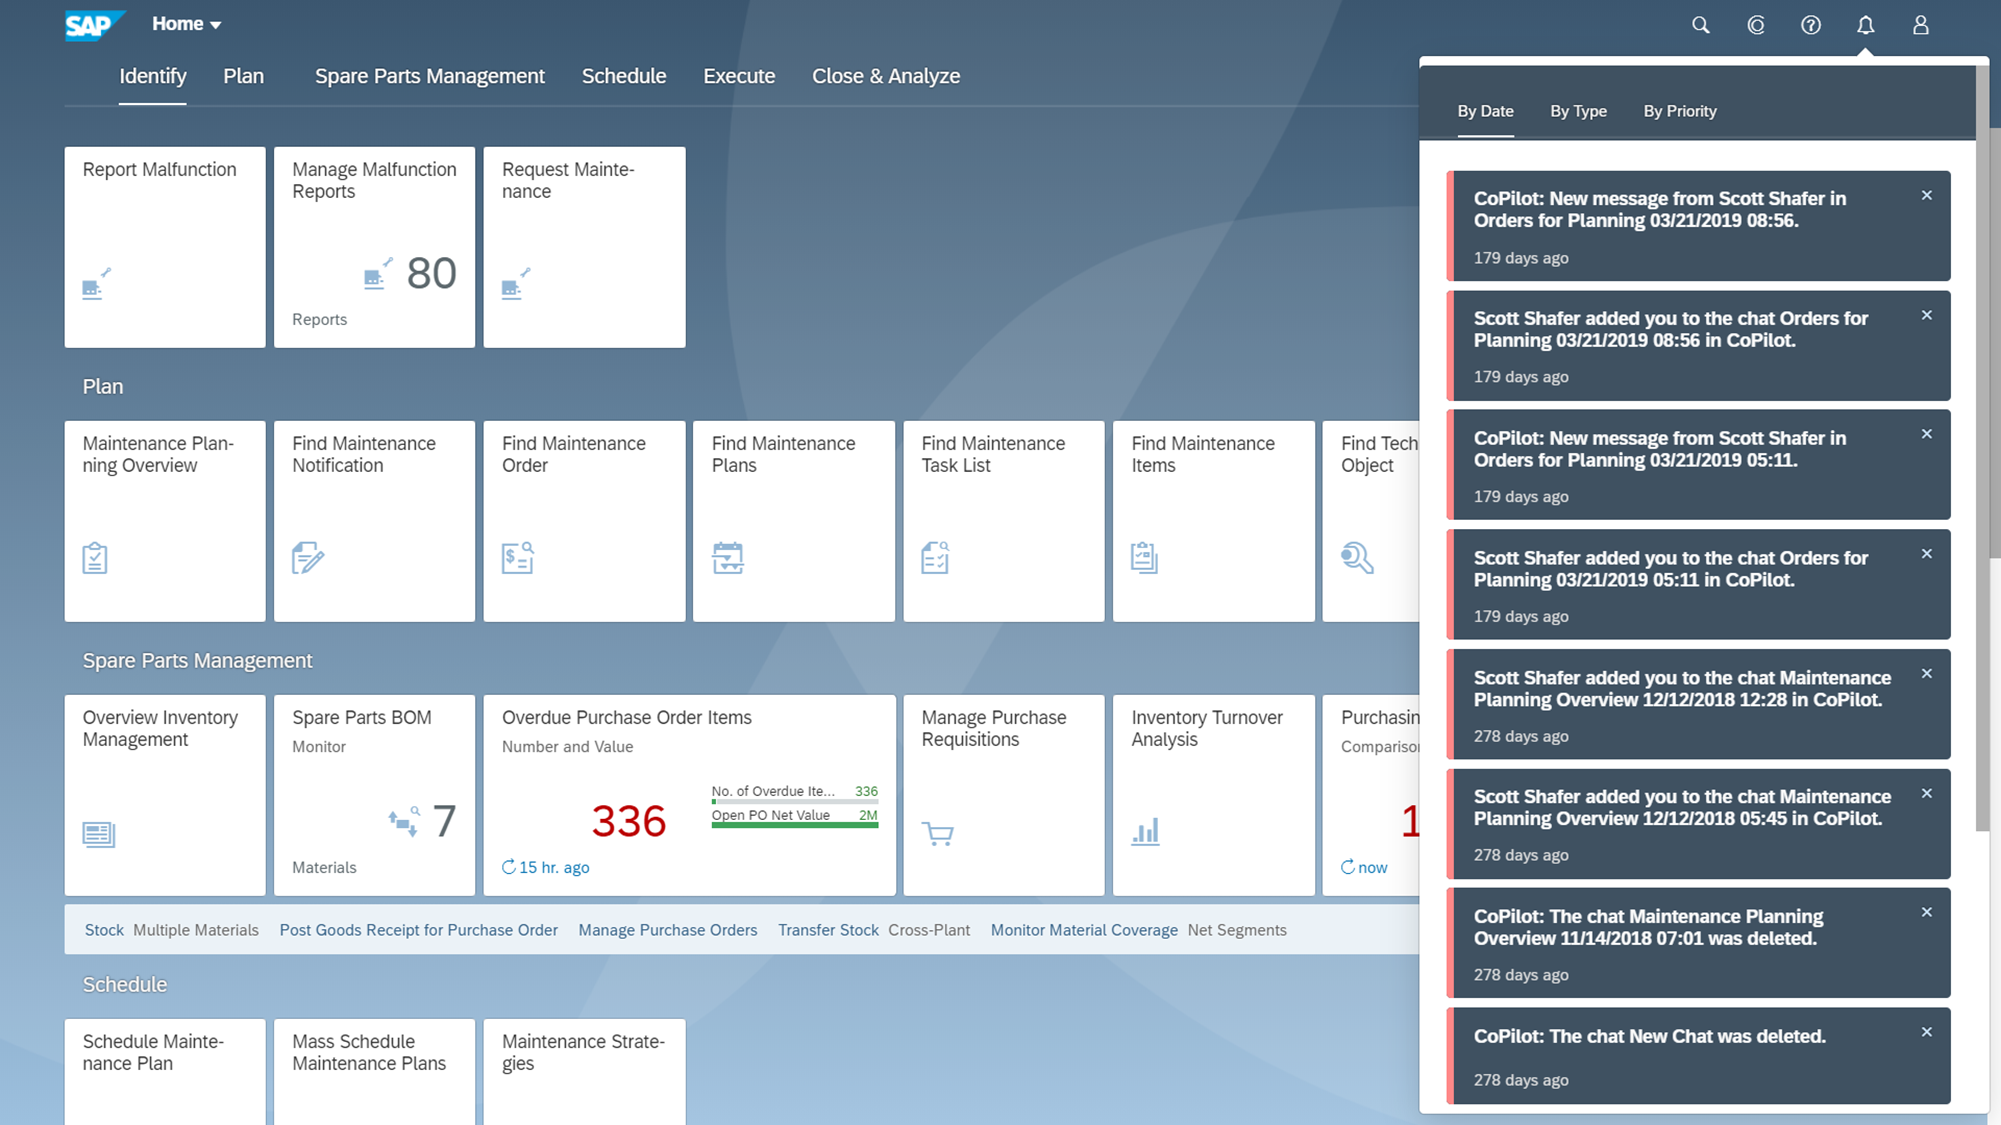Click the Manage Purchase Orders link
Viewport: 2001px width, 1125px height.
click(667, 929)
